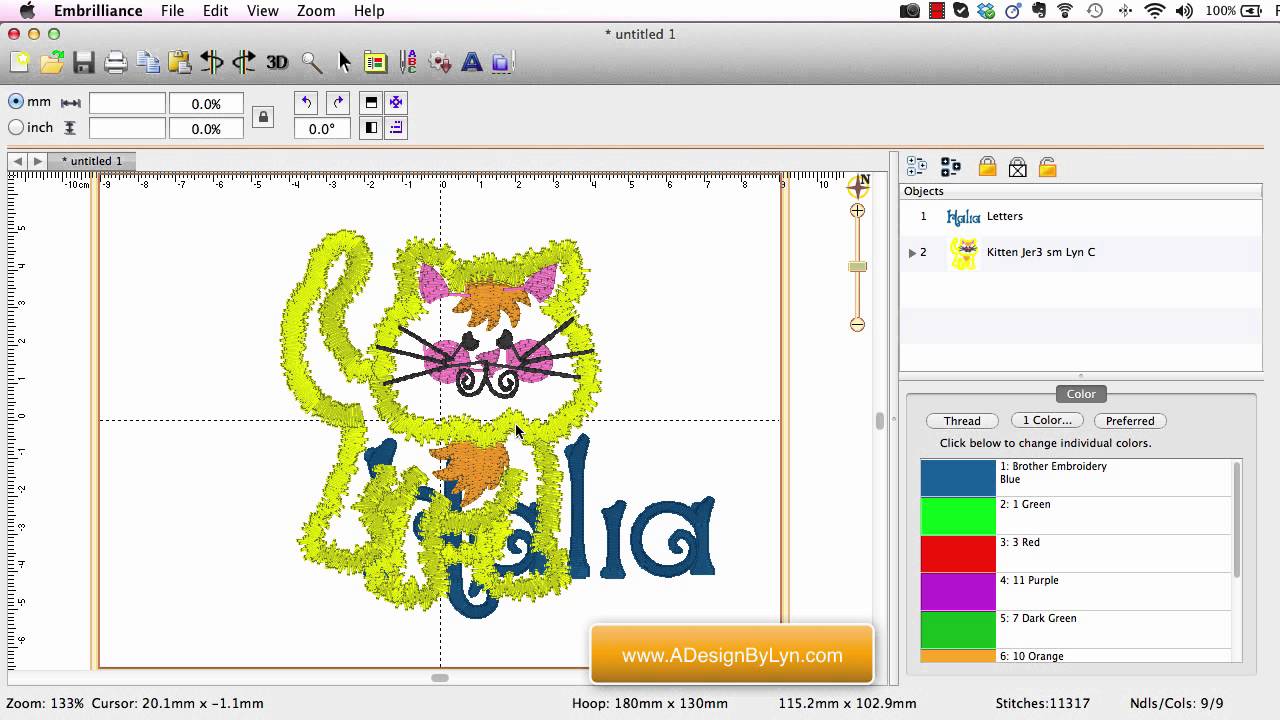Change the 3 Red color swatch
This screenshot has height=720, width=1280.
click(x=958, y=553)
